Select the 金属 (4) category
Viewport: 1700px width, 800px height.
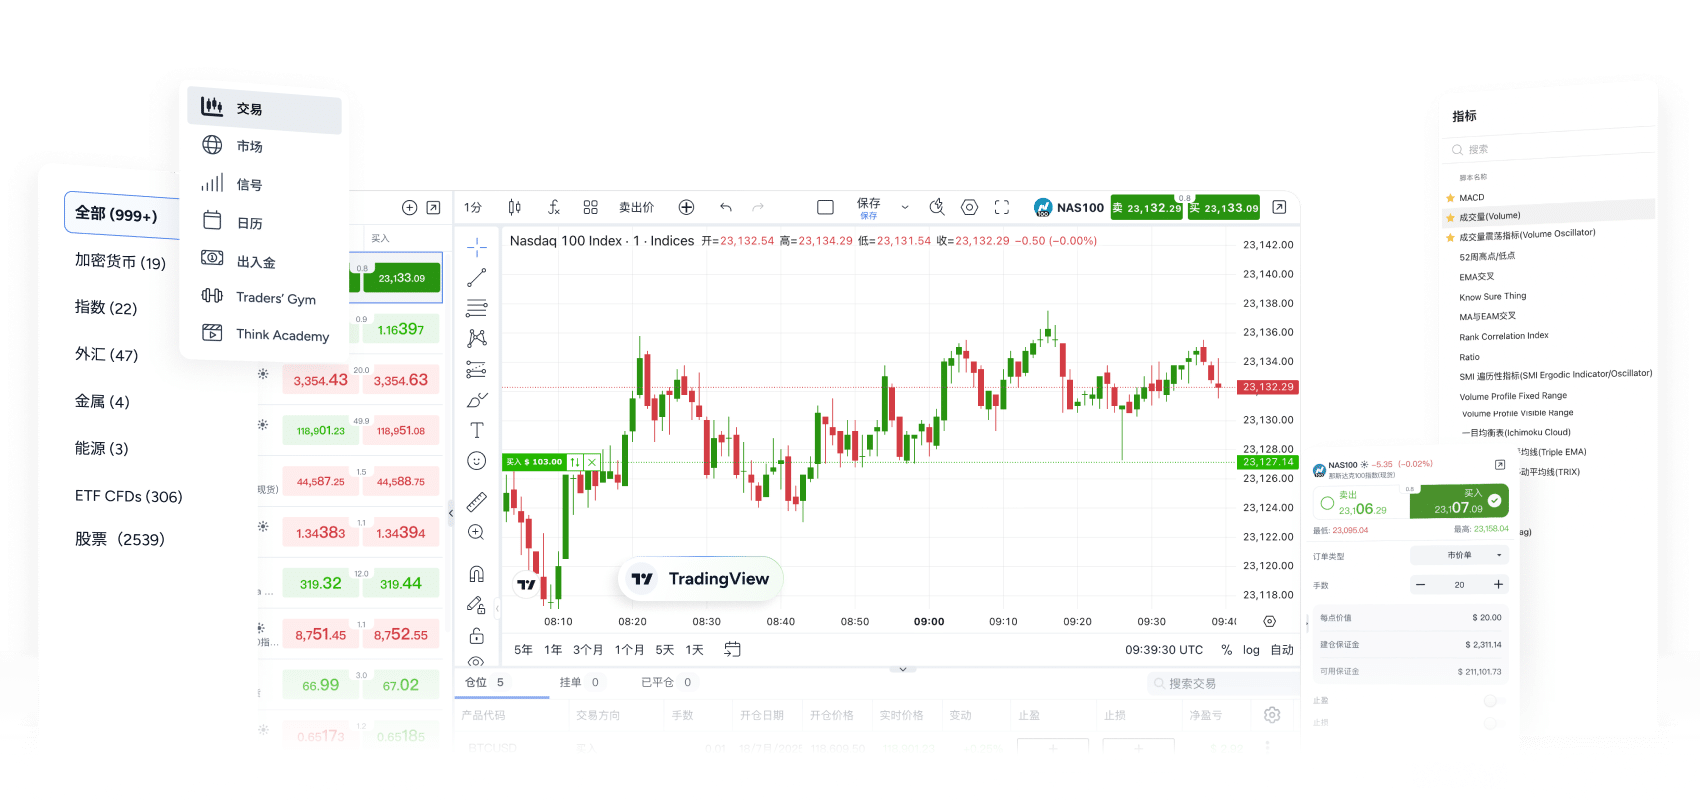pos(102,401)
